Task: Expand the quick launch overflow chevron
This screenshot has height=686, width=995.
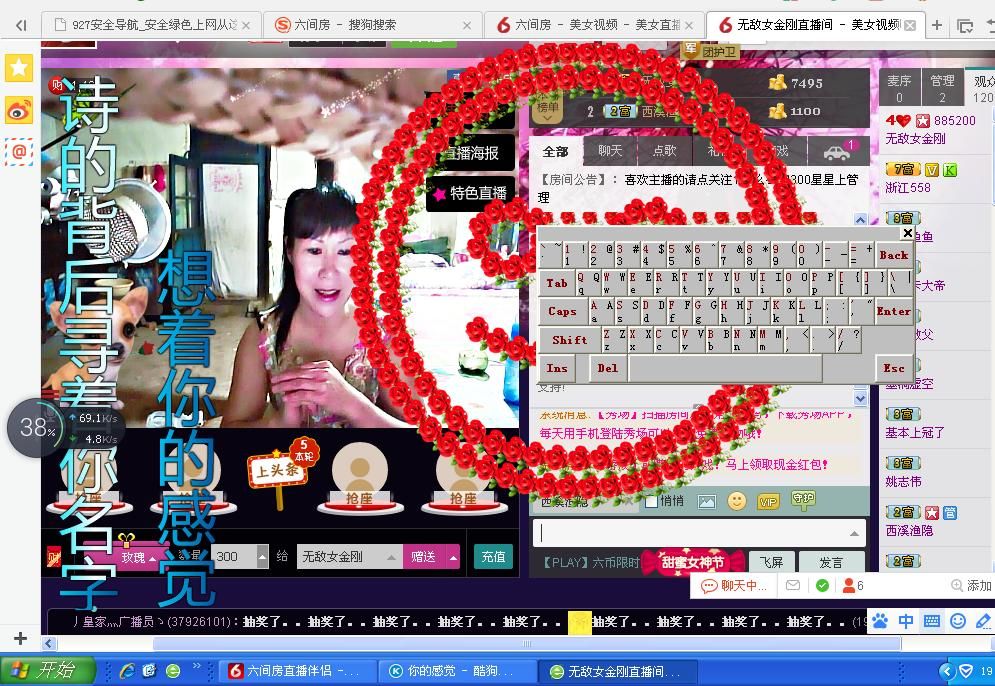Action: 196,666
